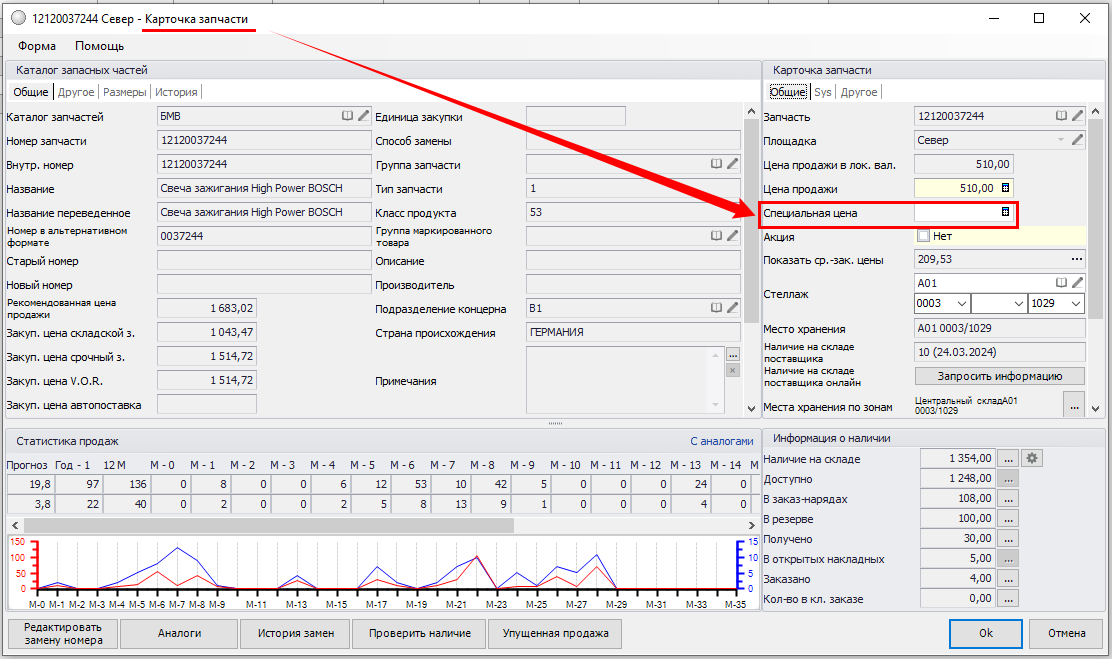
Task: Switch to the История tab
Action: (177, 92)
